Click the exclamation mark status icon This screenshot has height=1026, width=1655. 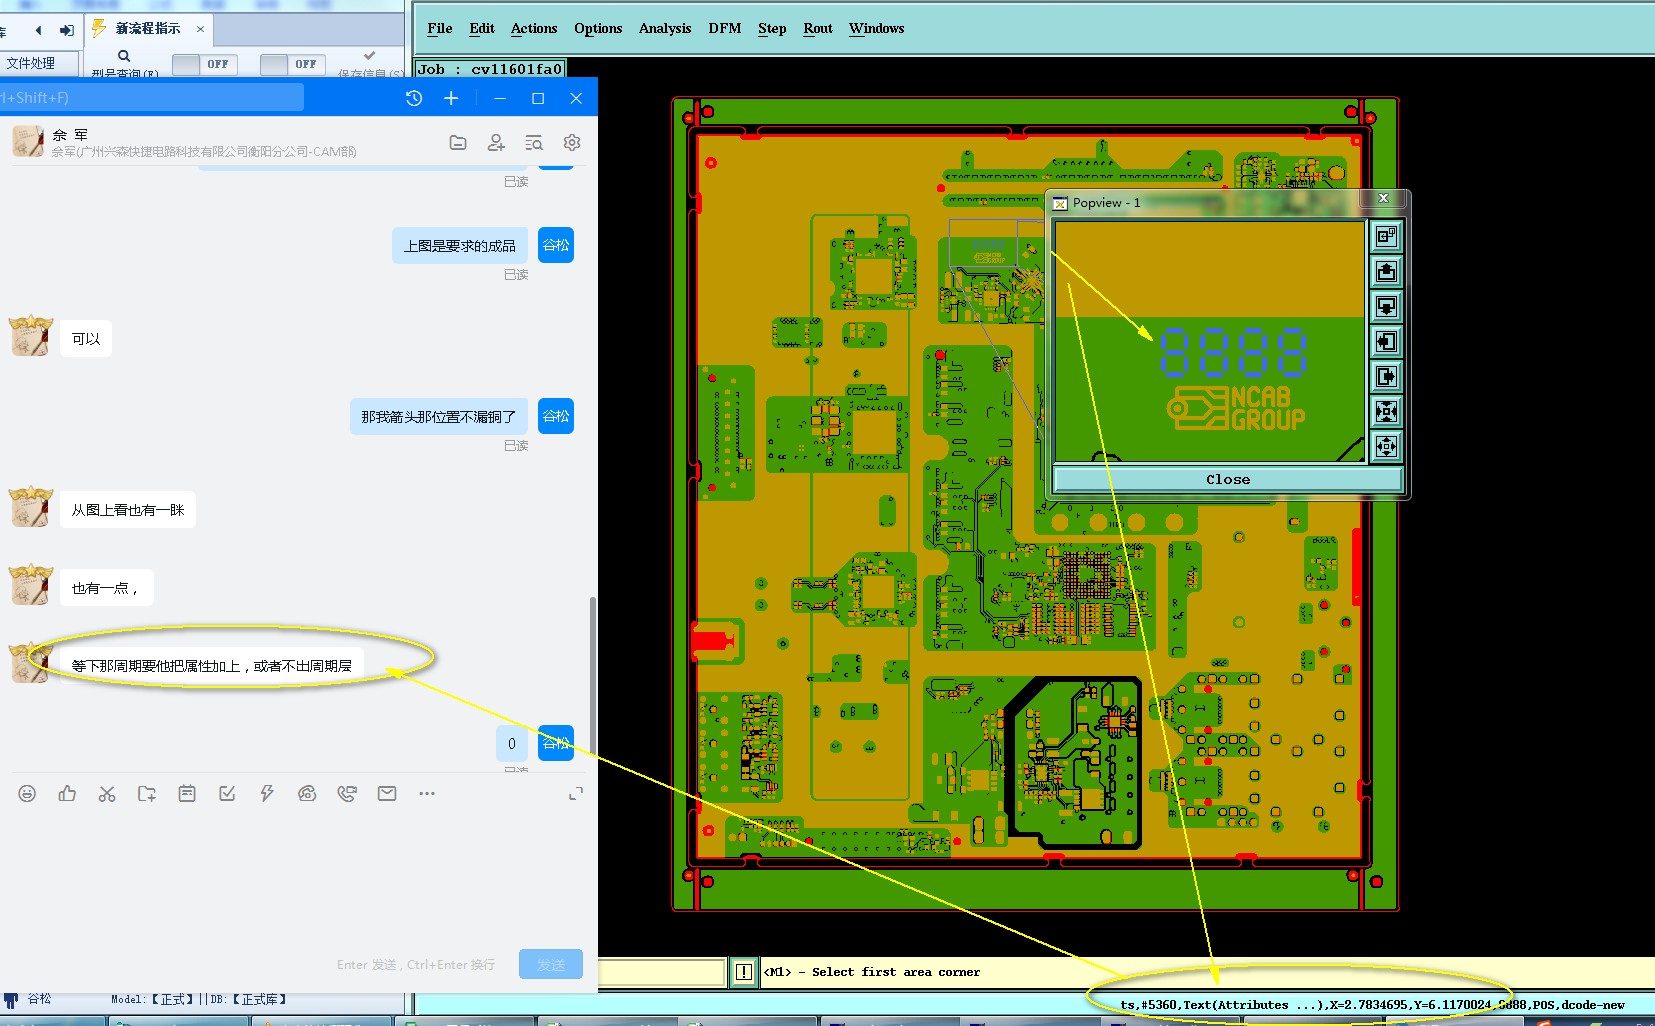tap(744, 972)
